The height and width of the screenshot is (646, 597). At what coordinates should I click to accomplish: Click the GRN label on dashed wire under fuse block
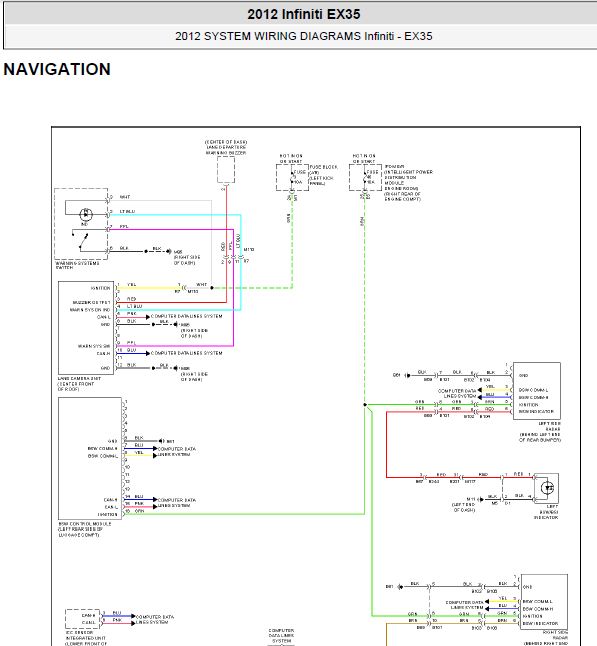(x=288, y=218)
